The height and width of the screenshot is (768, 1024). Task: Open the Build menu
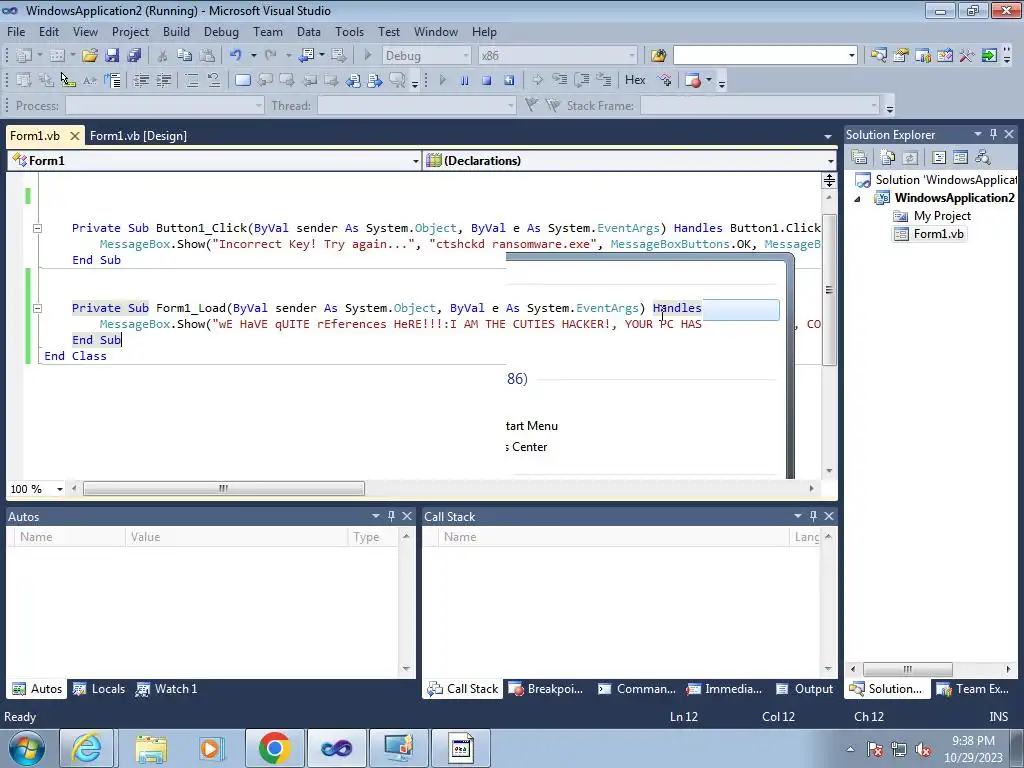(176, 32)
